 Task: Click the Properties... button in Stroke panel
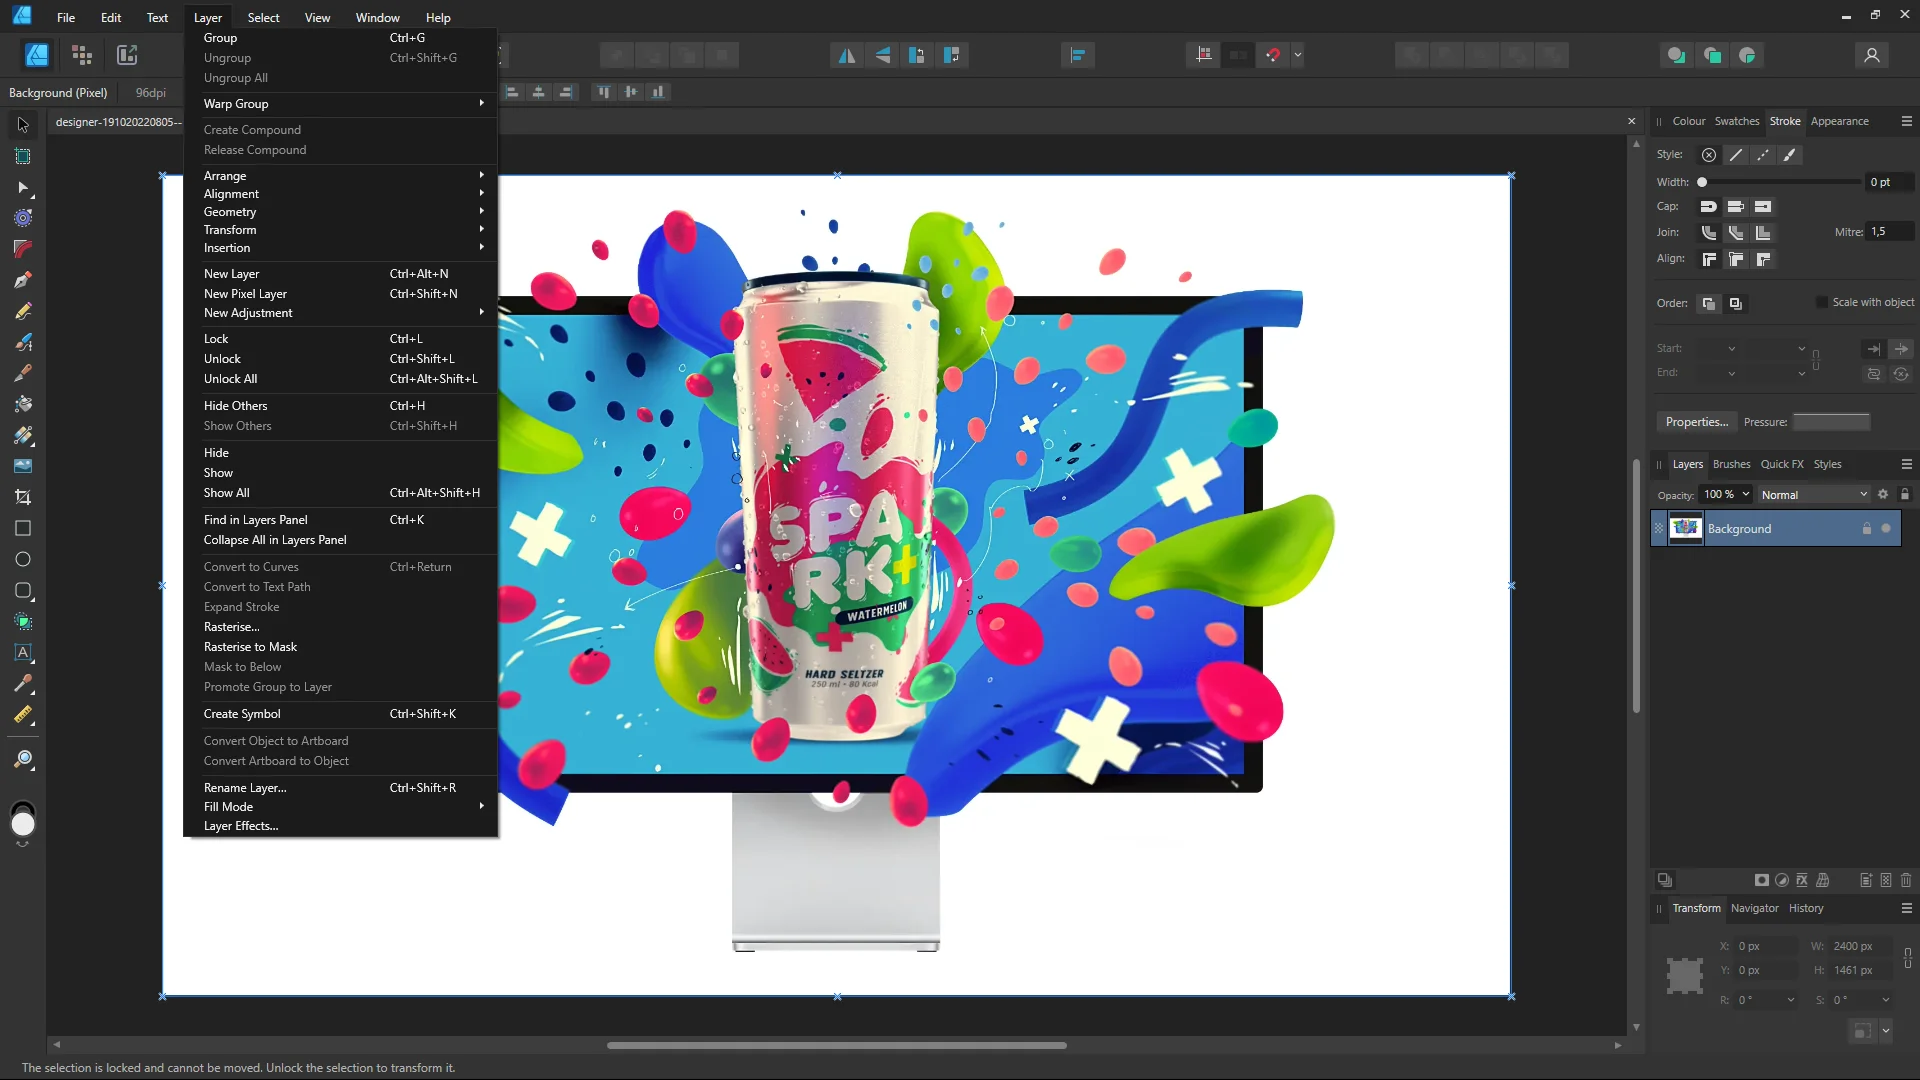point(1696,422)
